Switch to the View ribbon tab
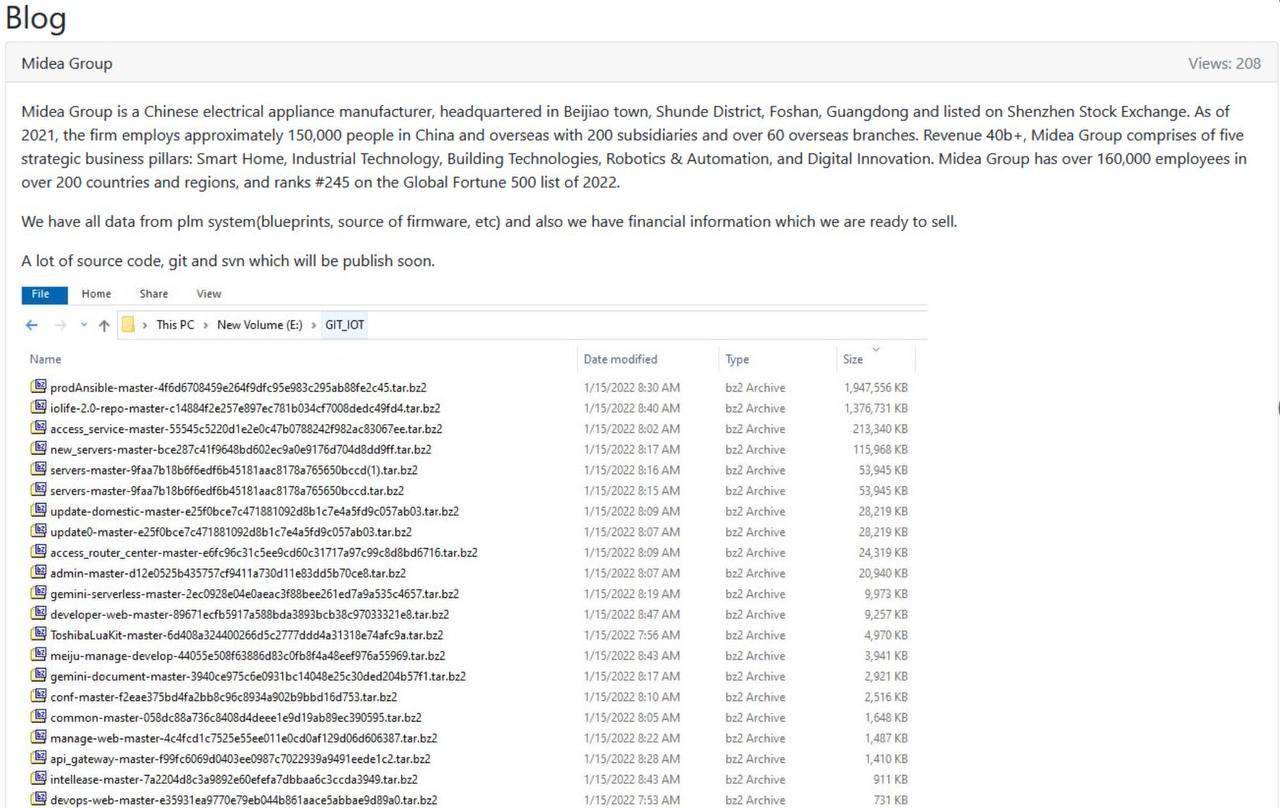This screenshot has width=1280, height=808. pos(209,294)
